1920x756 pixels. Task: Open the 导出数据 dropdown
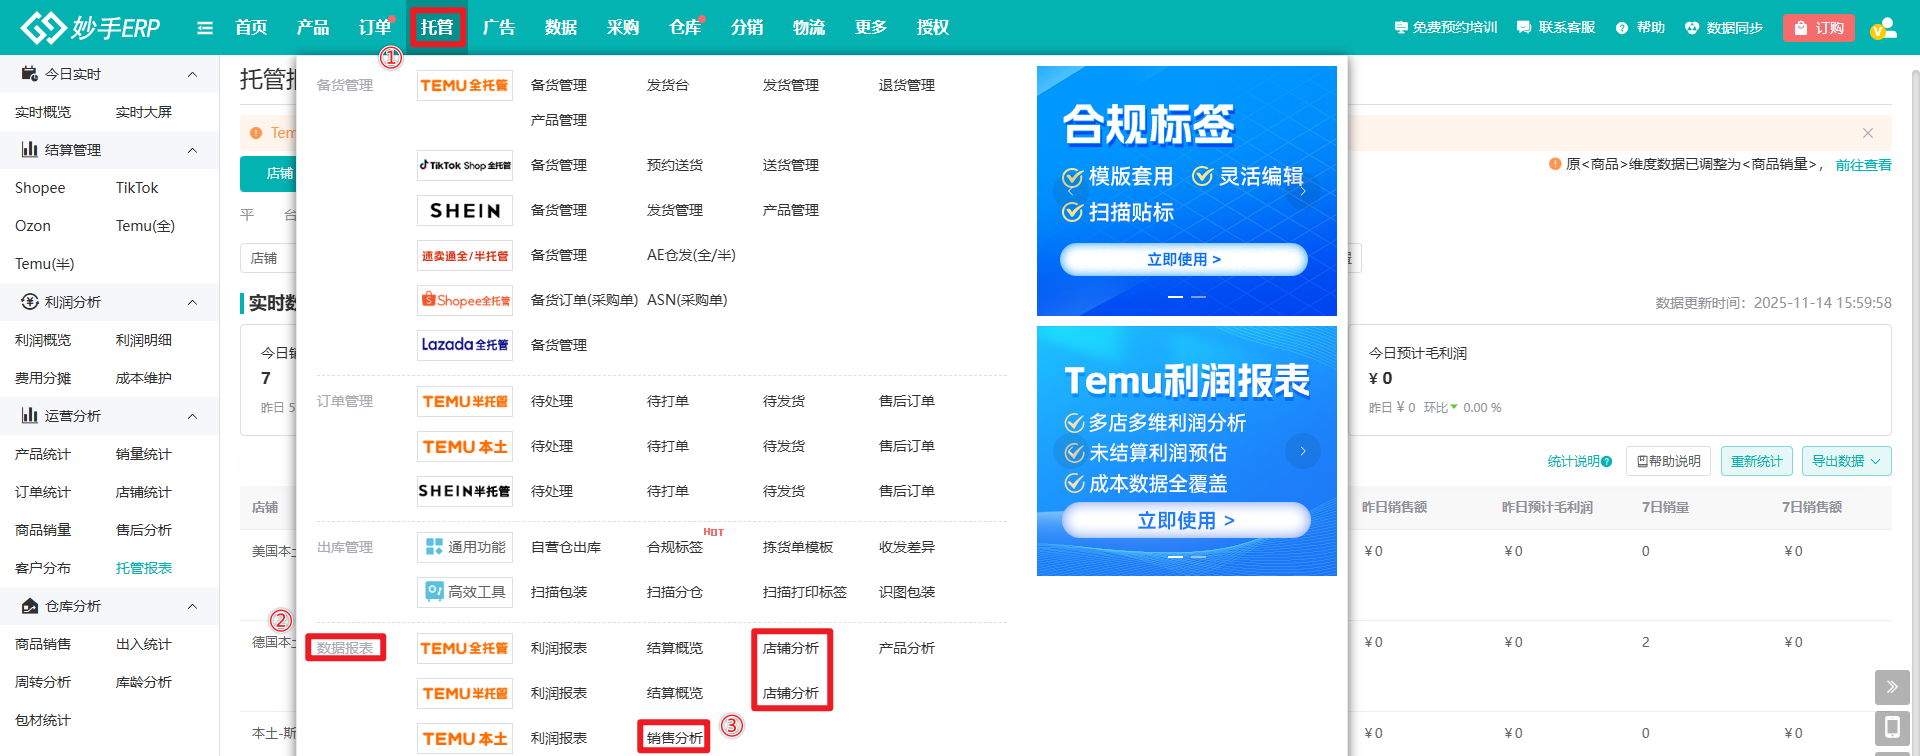pyautogui.click(x=1847, y=461)
